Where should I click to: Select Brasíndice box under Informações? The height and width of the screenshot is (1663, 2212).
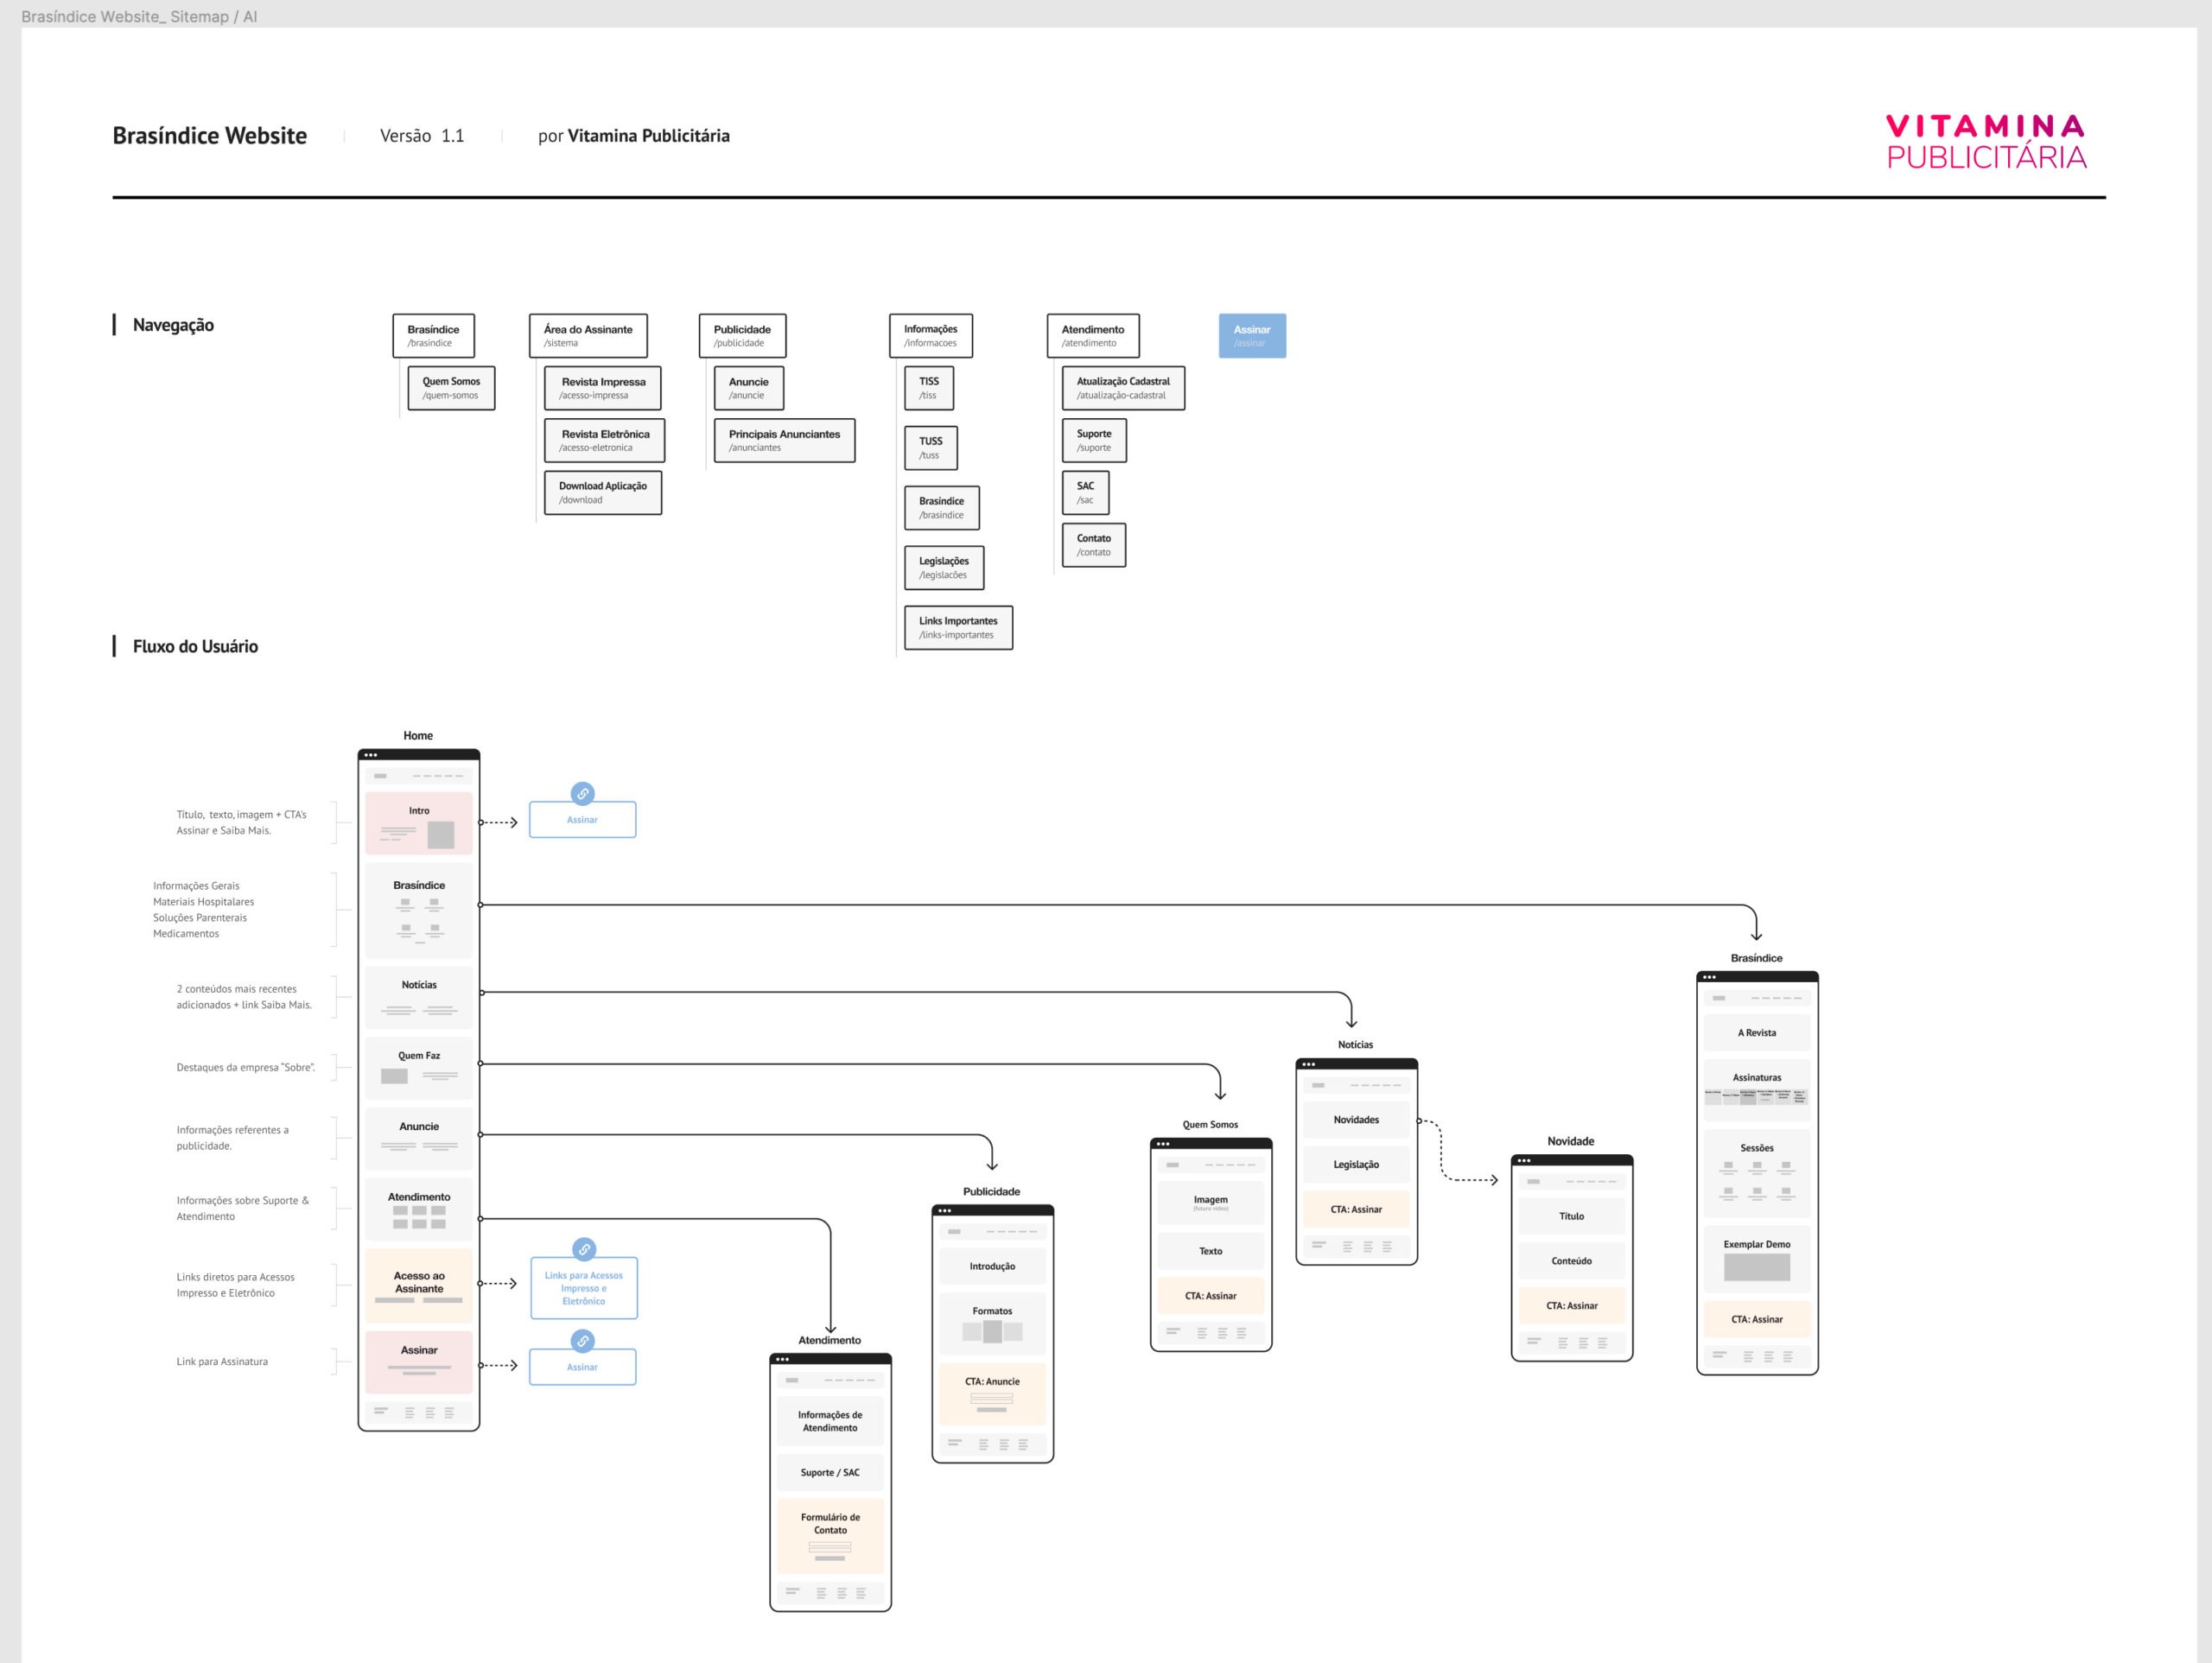click(942, 508)
